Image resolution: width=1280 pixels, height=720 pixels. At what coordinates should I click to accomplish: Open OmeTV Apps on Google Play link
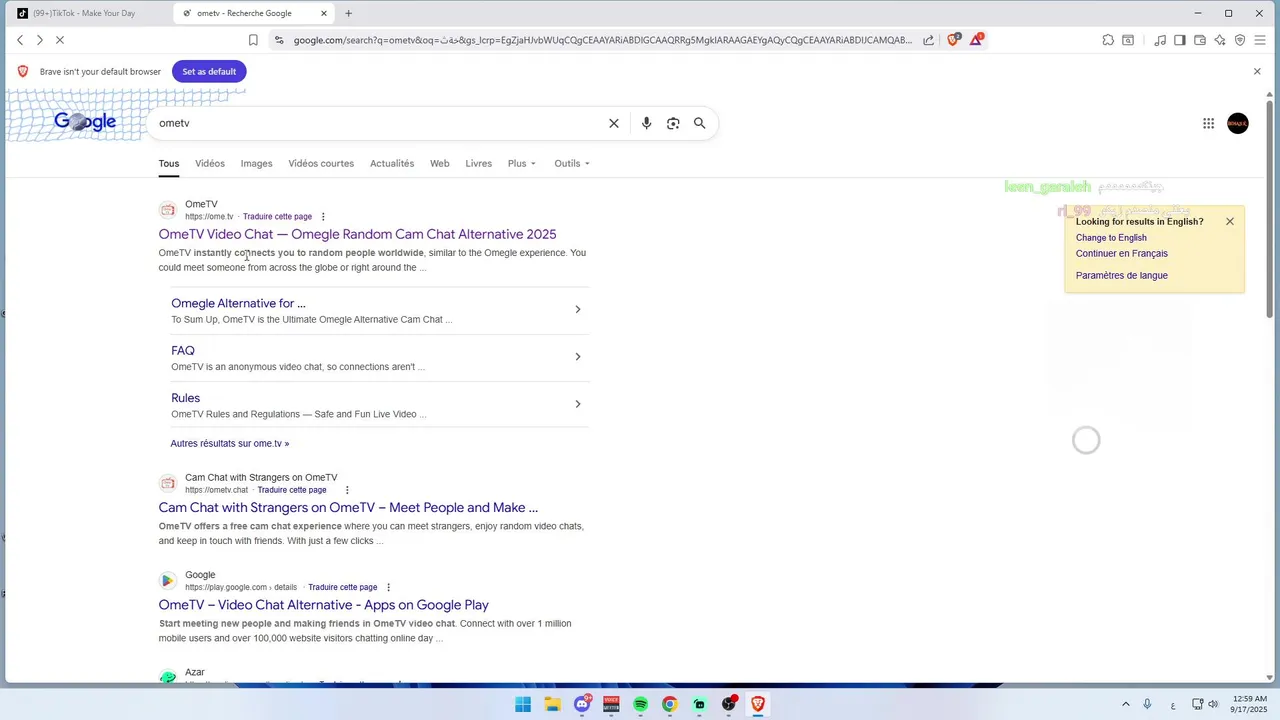323,605
